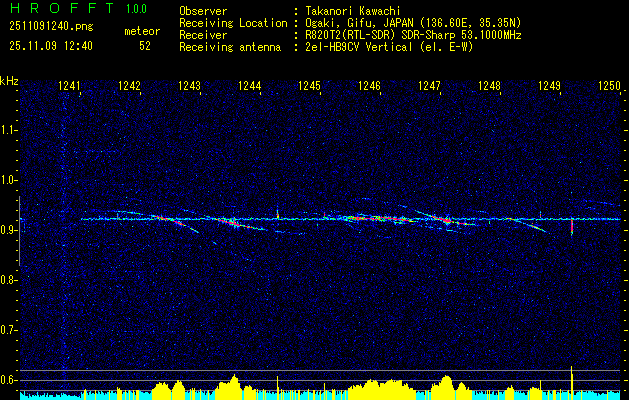This screenshot has width=629, height=400.
Task: Click the observer name Takanori Kawachi
Action: click(353, 11)
